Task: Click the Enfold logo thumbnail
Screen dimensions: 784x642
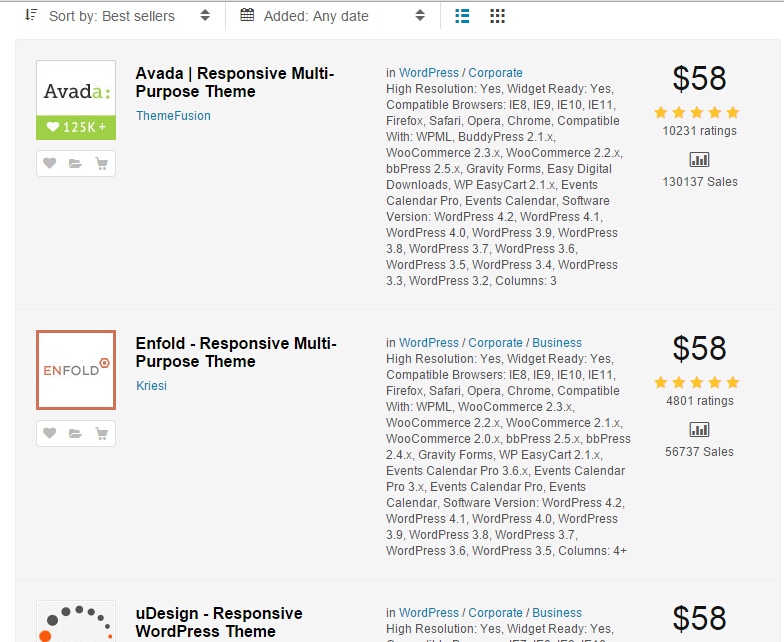Action: pyautogui.click(x=76, y=370)
